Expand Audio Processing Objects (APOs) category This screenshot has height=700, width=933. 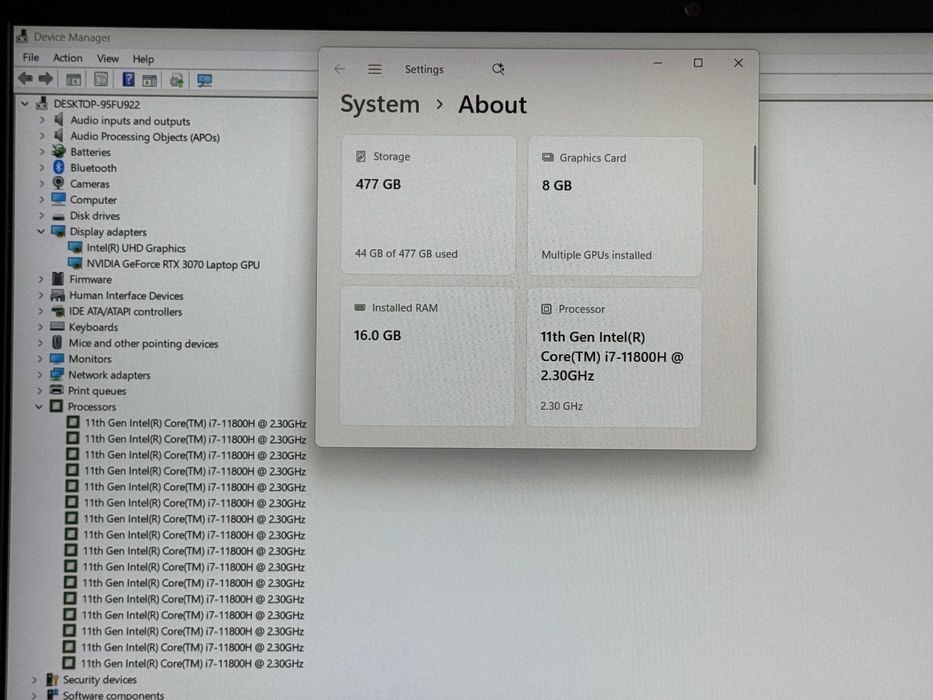click(x=42, y=136)
